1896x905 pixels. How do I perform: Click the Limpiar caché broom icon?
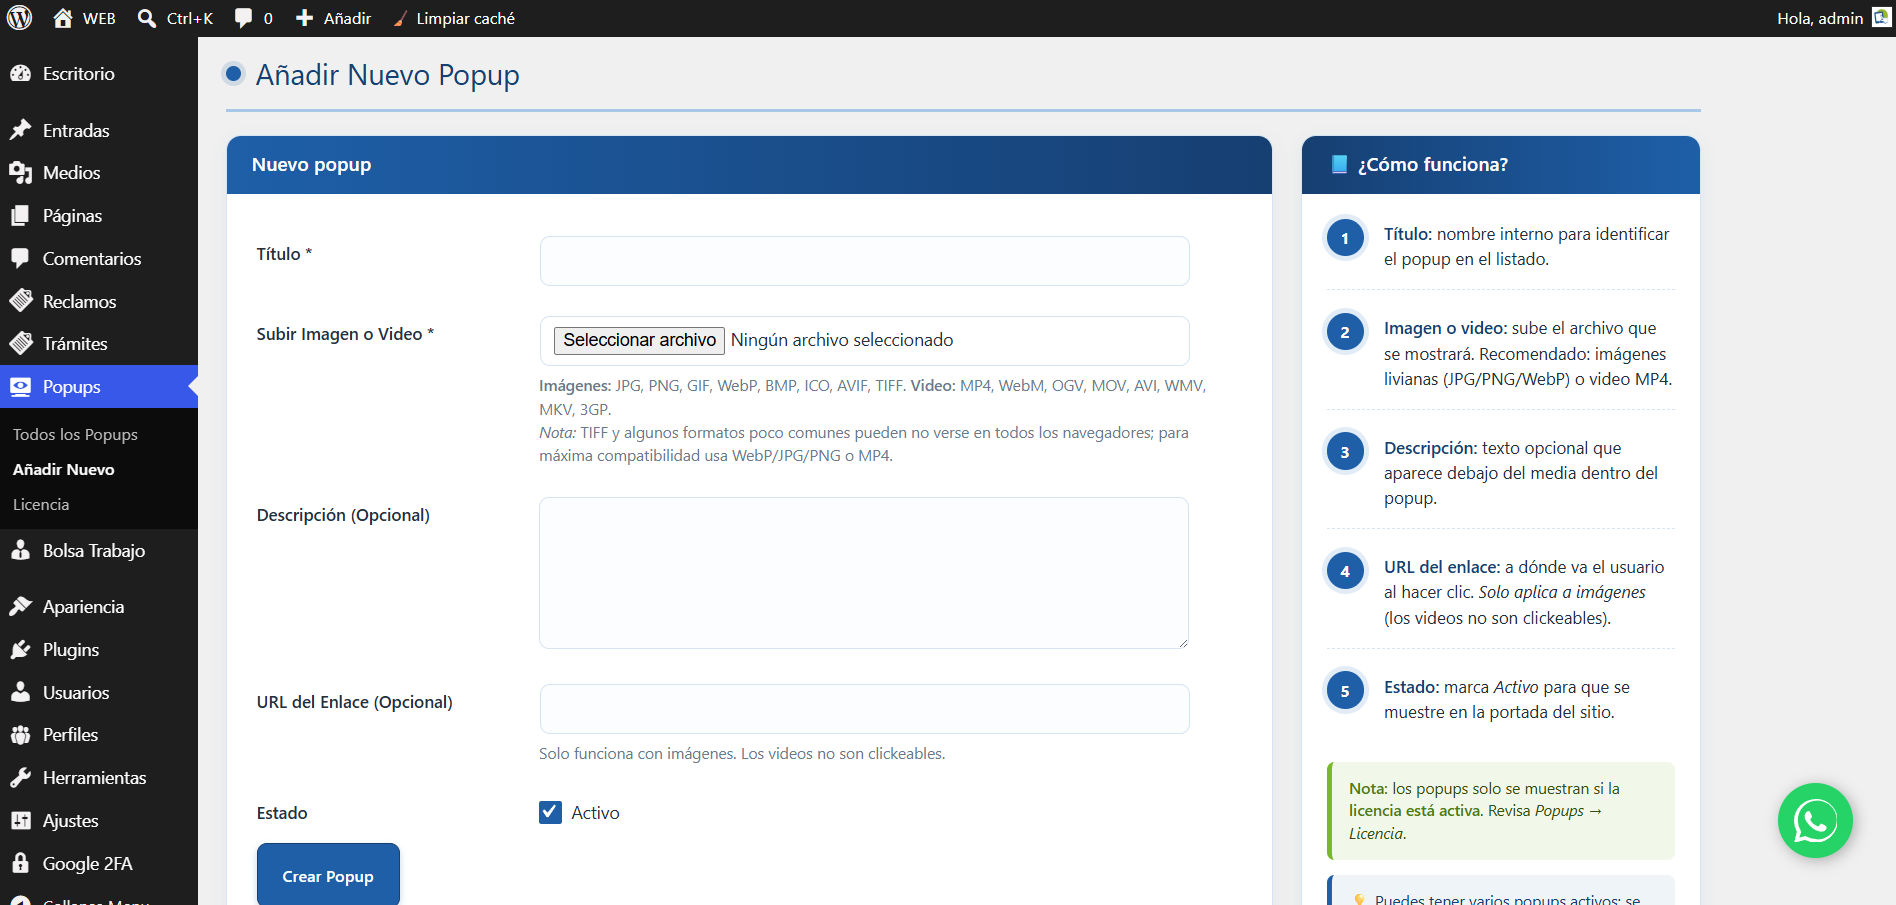coord(400,18)
